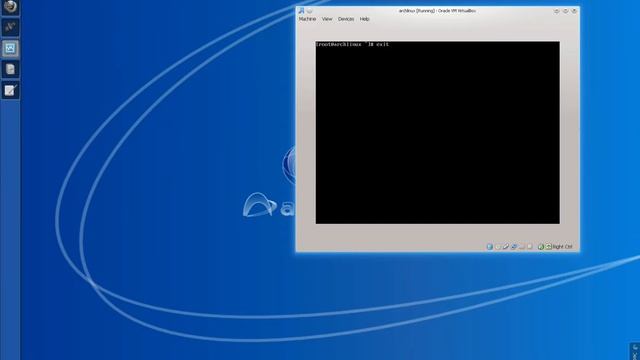Click inside the archlinux VM terminal screen
The width and height of the screenshot is (640, 360).
tap(438, 132)
